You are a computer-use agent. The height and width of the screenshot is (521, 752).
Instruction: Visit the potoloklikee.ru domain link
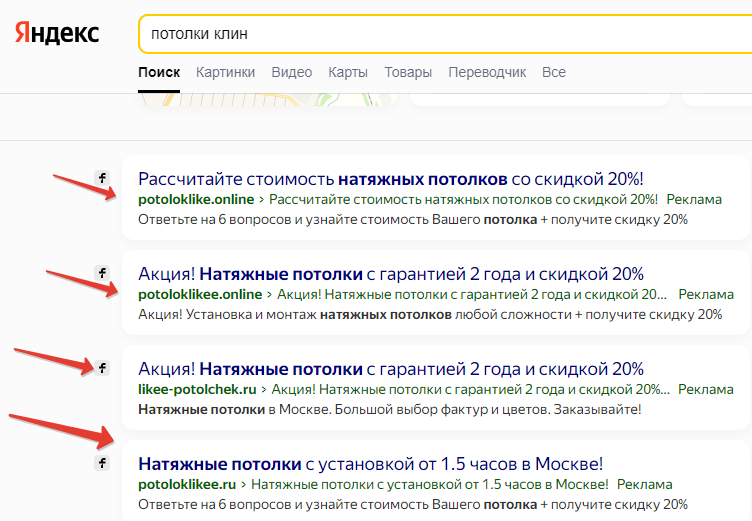187,484
